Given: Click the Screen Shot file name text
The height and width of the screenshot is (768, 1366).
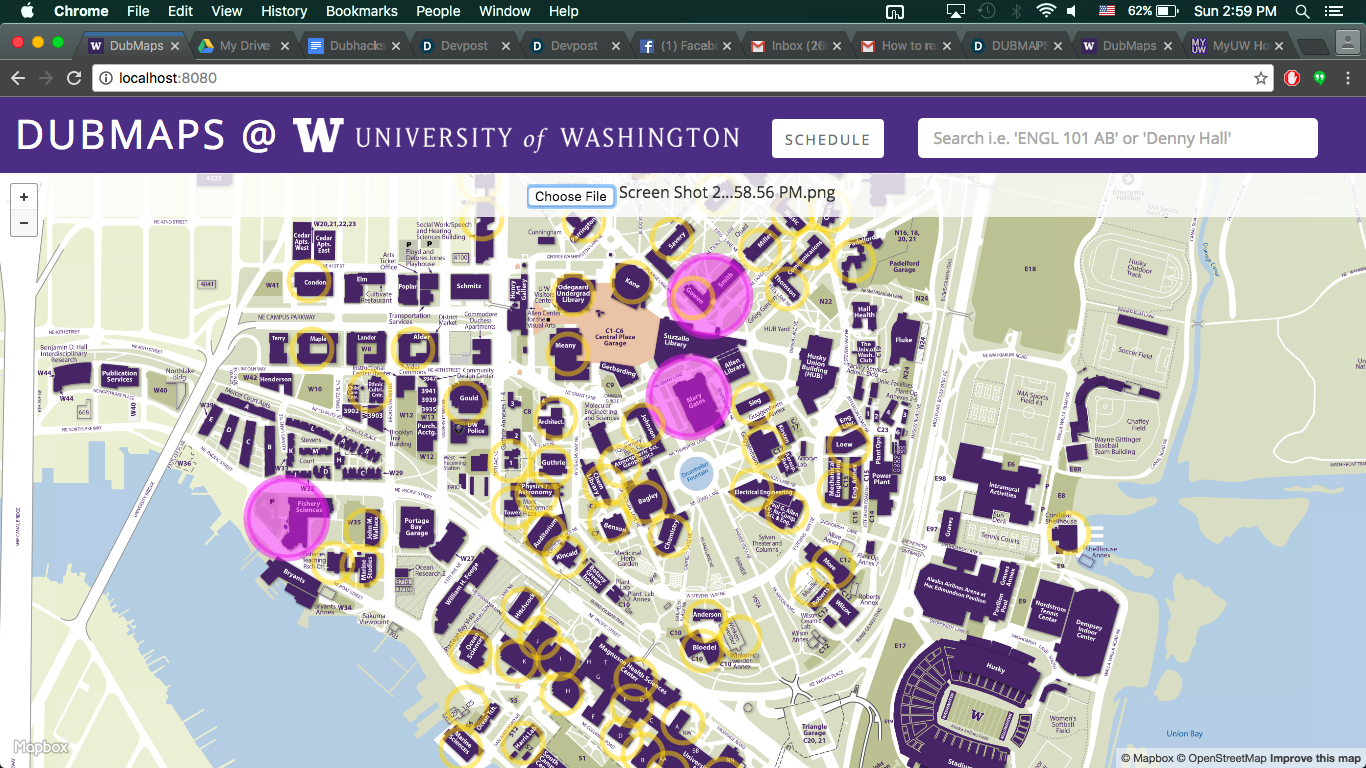Looking at the screenshot, I should [727, 193].
